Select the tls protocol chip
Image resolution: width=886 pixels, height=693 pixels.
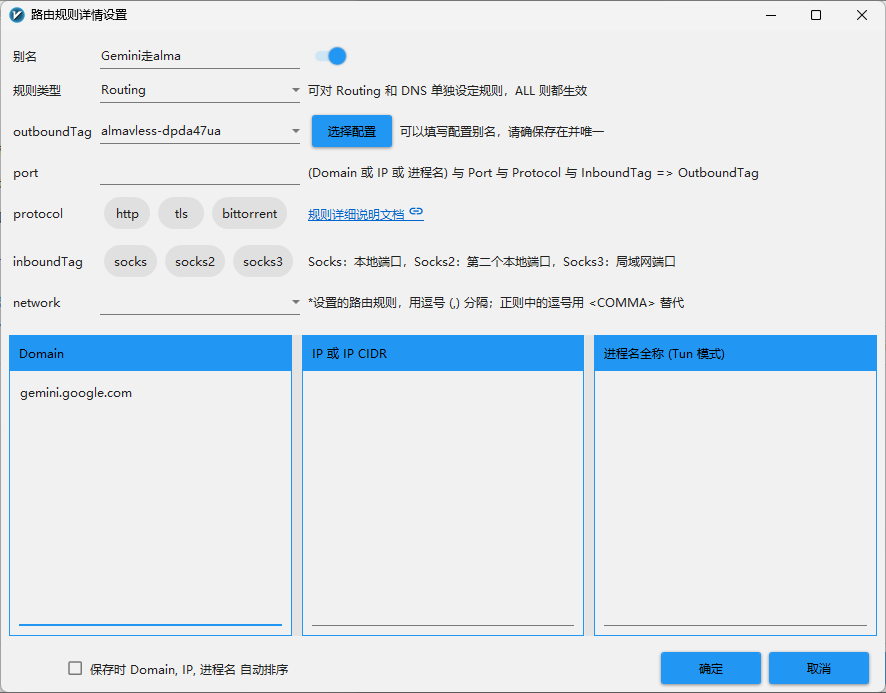pos(181,214)
